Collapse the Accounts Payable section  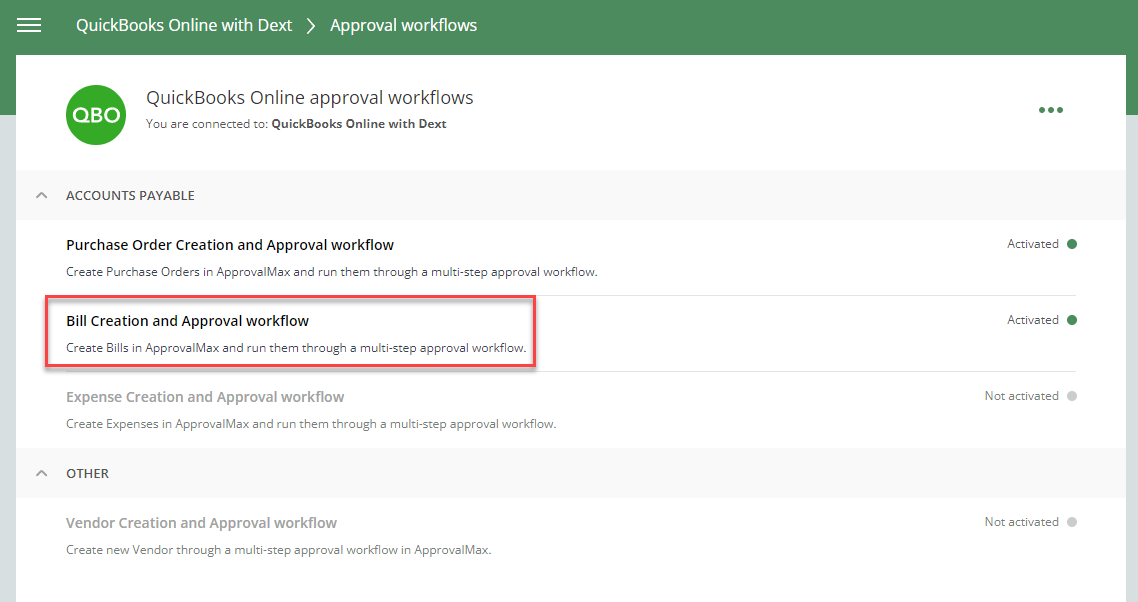pos(41,195)
